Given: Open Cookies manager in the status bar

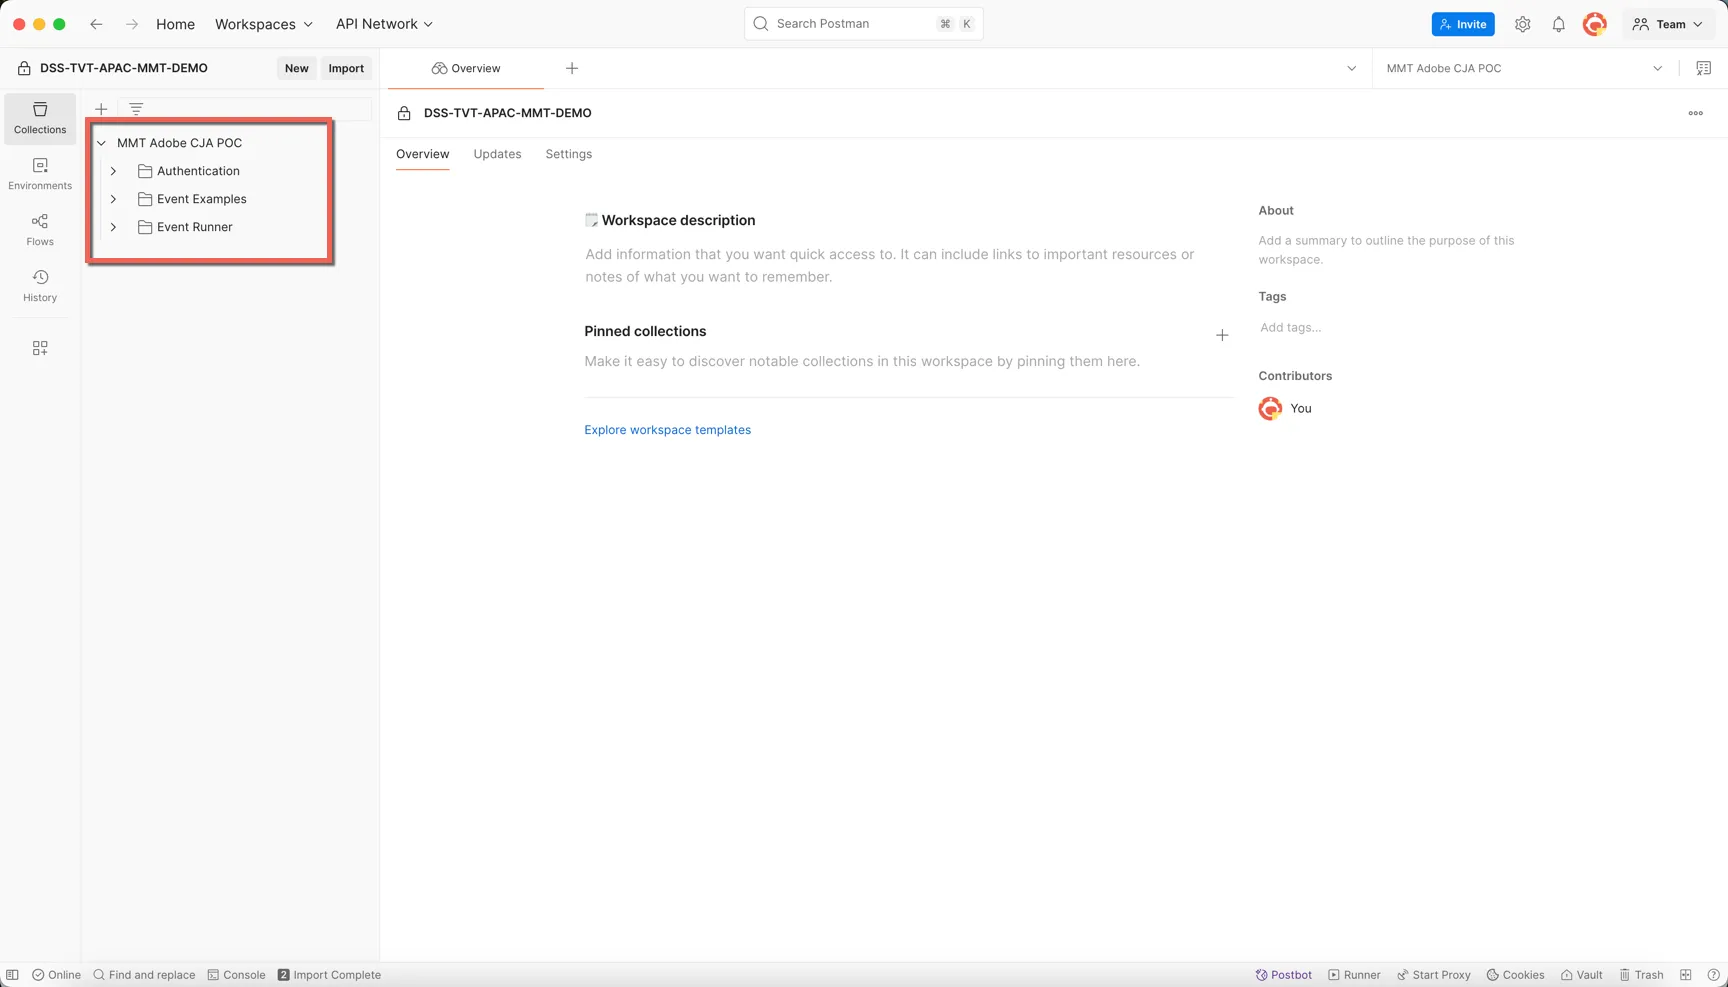Looking at the screenshot, I should pyautogui.click(x=1515, y=975).
